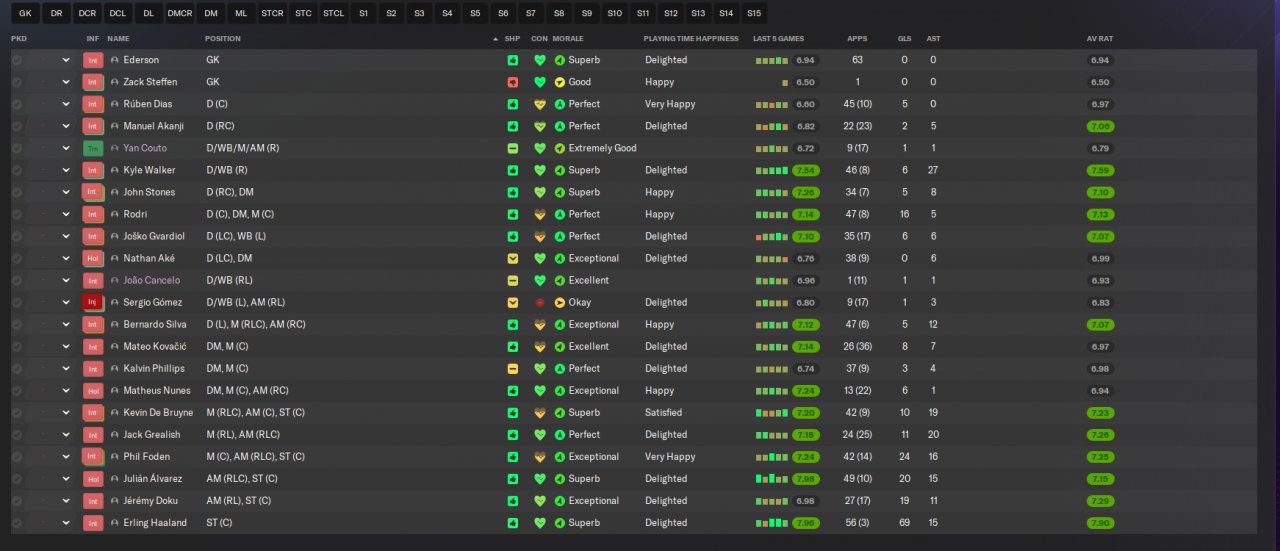Viewport: 1280px width, 551px height.
Task: Toggle the picked circle for Rodri
Action: (17, 214)
